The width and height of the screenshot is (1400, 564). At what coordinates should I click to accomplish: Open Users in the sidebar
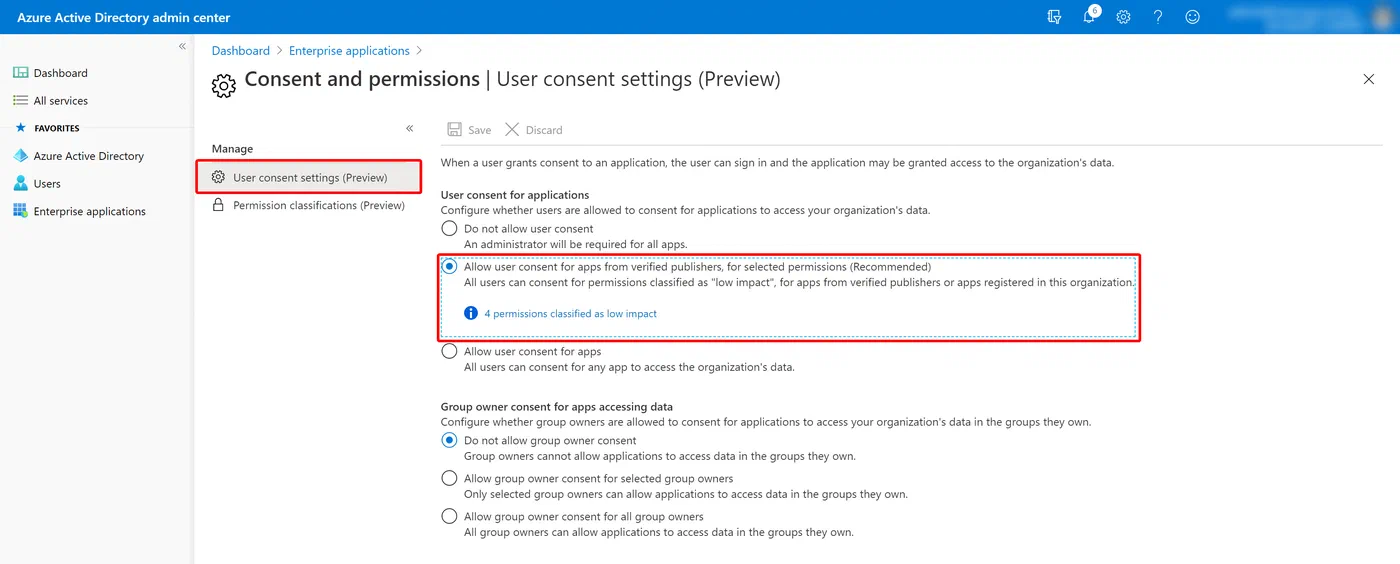(47, 184)
